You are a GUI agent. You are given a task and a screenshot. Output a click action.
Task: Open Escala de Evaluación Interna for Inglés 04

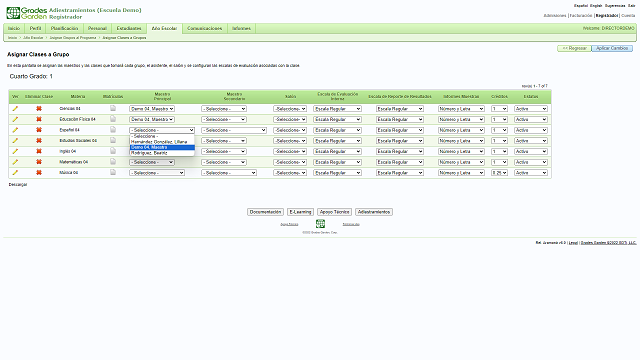pyautogui.click(x=337, y=151)
